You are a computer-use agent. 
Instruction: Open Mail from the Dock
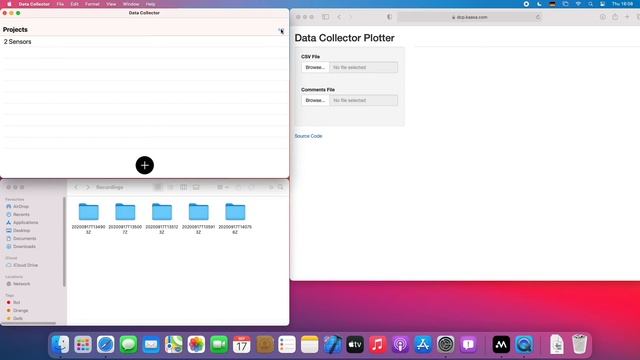151,345
